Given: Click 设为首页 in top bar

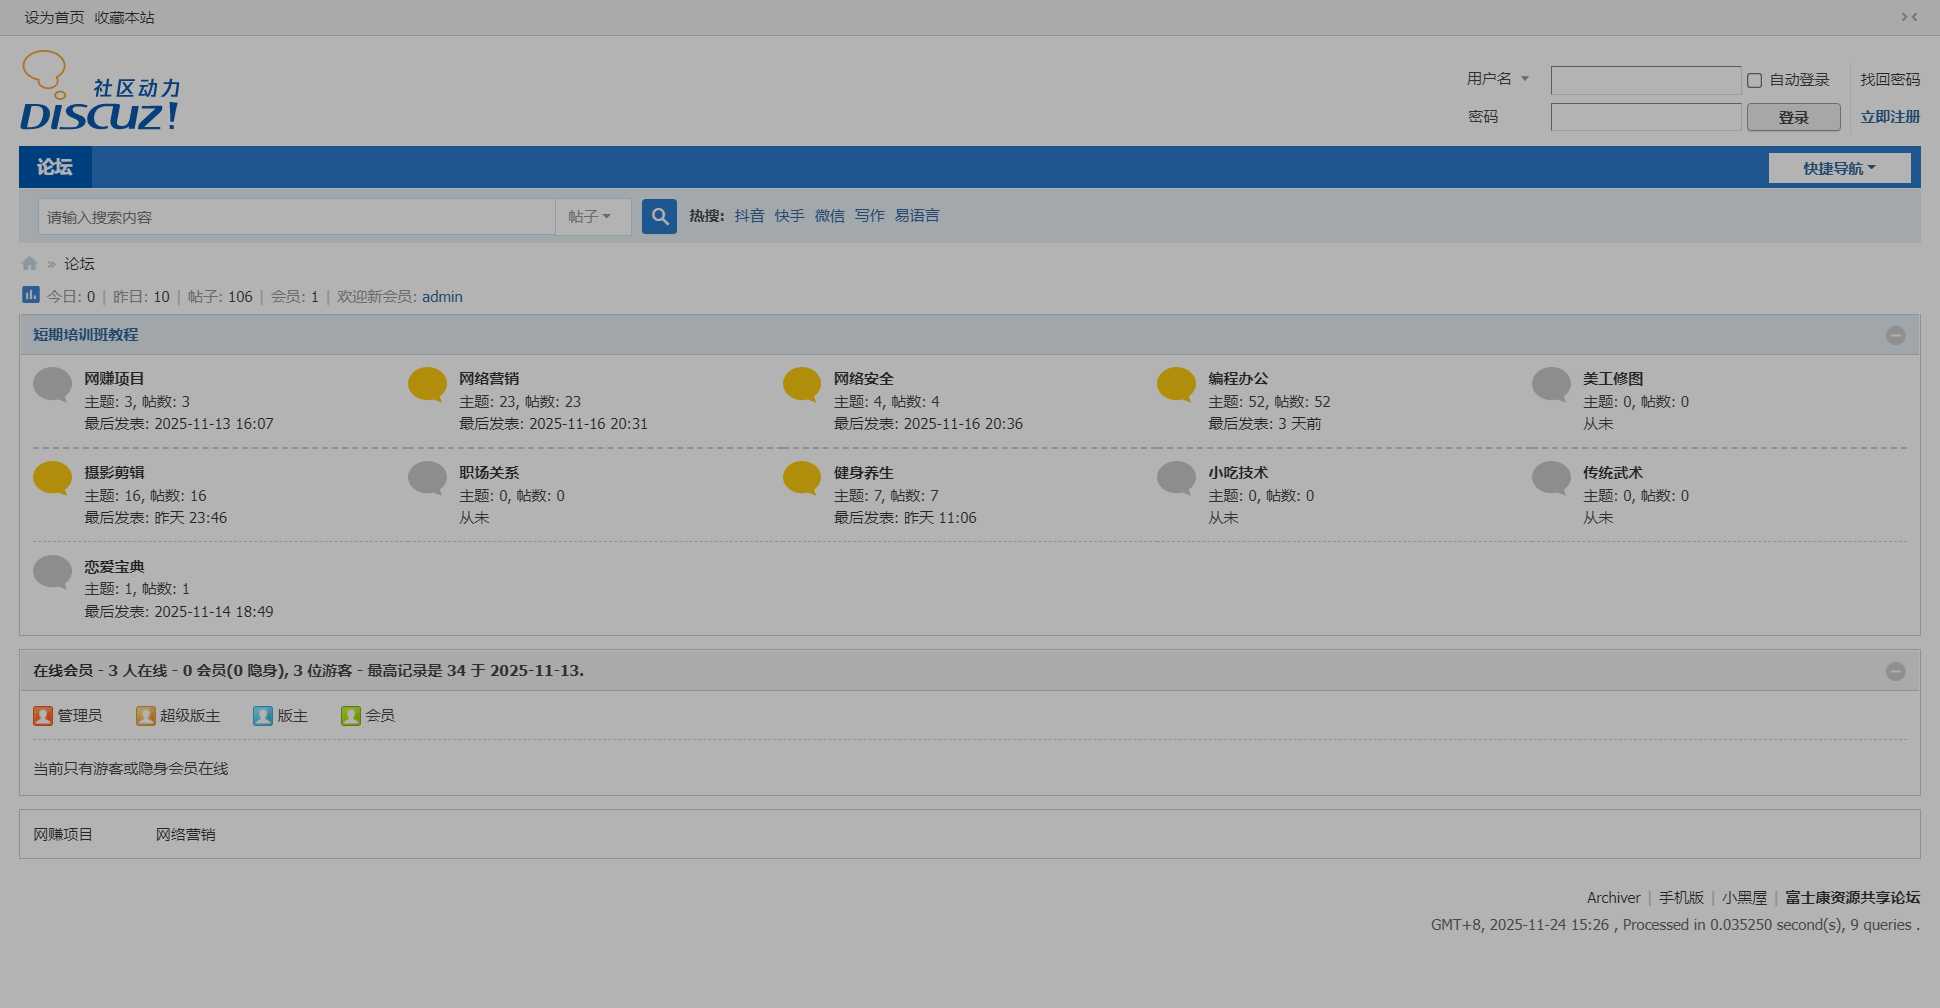Looking at the screenshot, I should coord(54,17).
